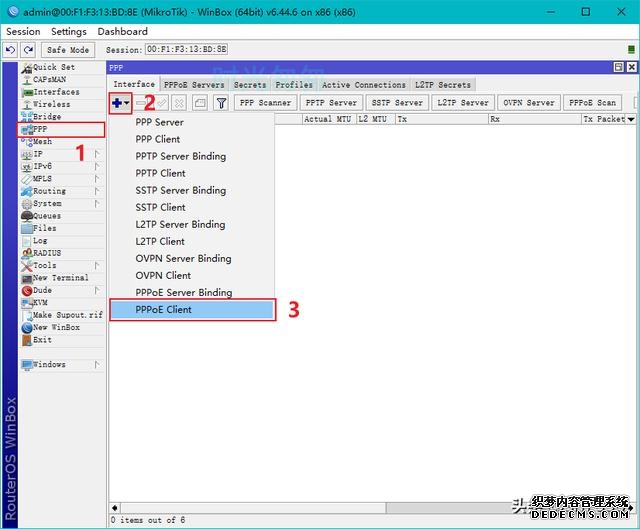Image resolution: width=640 pixels, height=529 pixels.
Task: Click SSTP Server button
Action: point(397,103)
